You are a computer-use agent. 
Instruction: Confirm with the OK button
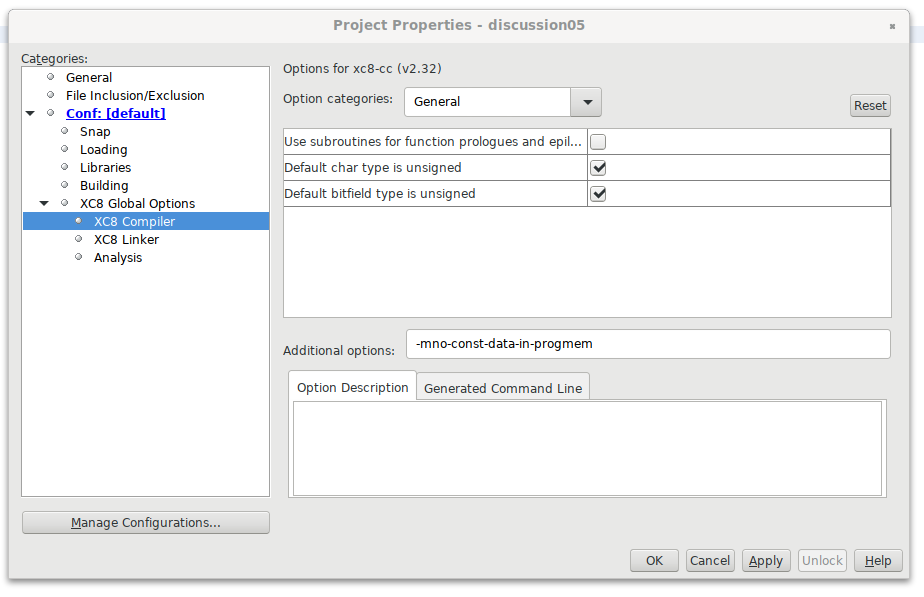point(654,560)
